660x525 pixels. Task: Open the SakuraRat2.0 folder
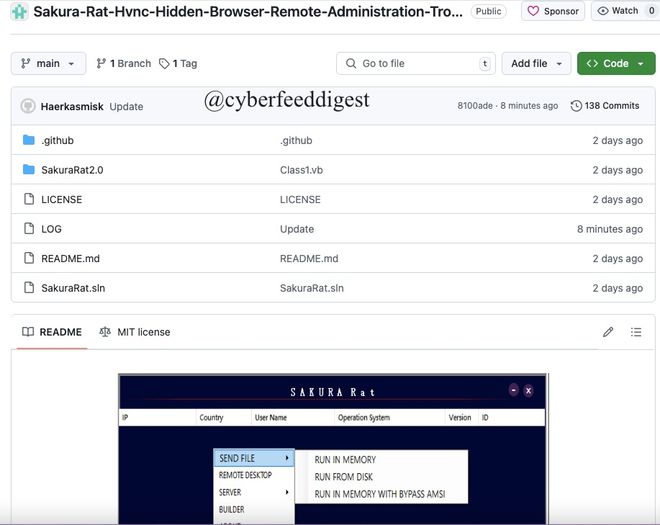click(x=72, y=170)
